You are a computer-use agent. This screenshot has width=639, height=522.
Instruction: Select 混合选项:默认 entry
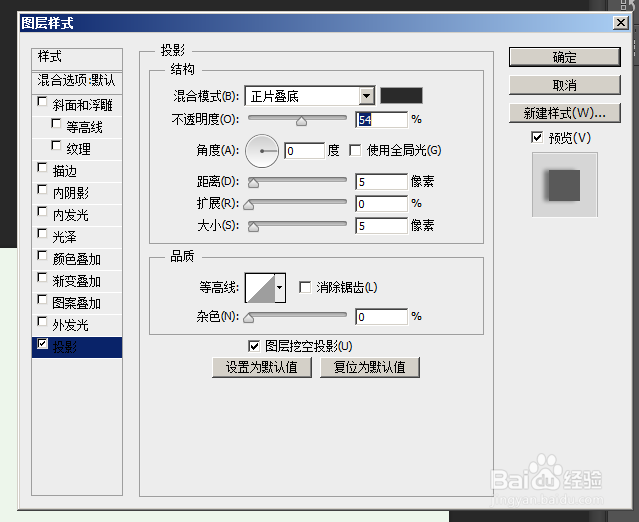coord(77,81)
